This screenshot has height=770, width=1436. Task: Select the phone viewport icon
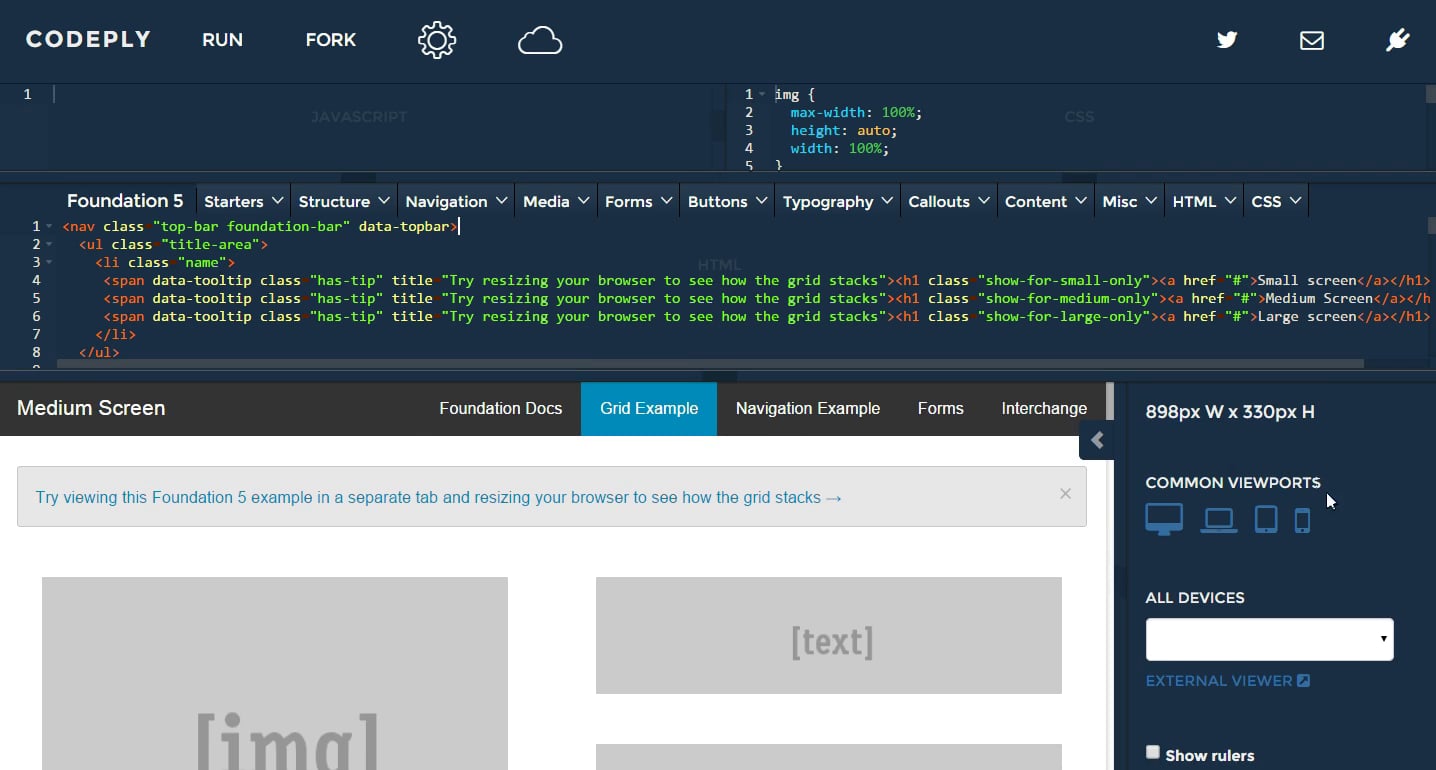pos(1302,520)
